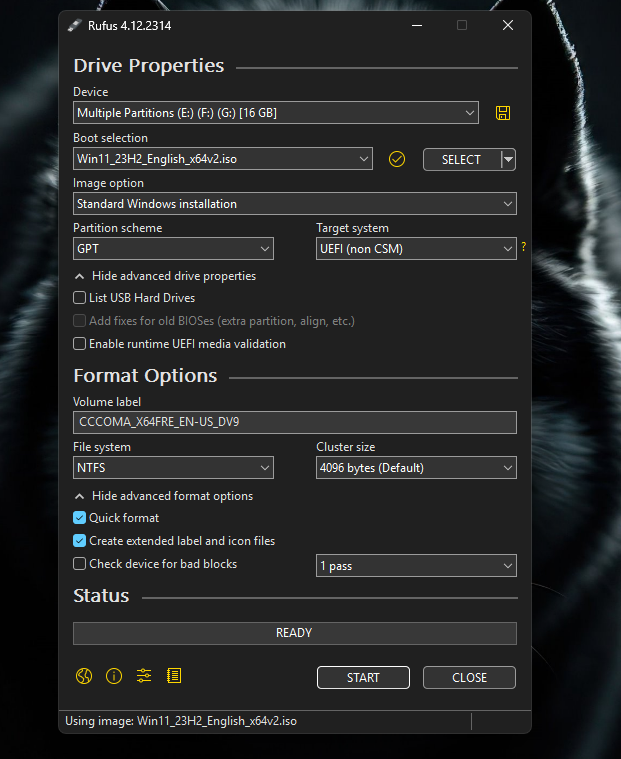Image resolution: width=621 pixels, height=759 pixels.
Task: Open the Image option dropdown
Action: click(295, 204)
